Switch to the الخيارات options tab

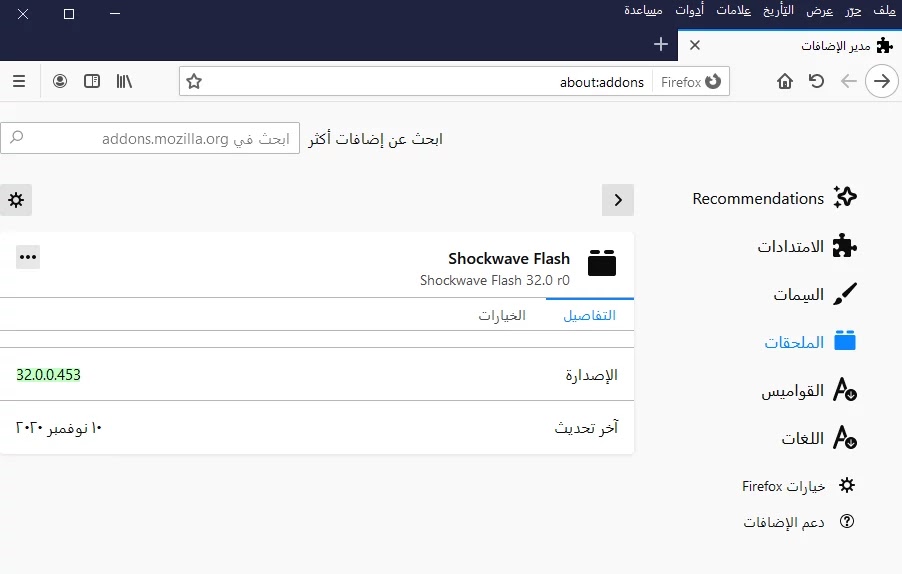click(x=502, y=315)
